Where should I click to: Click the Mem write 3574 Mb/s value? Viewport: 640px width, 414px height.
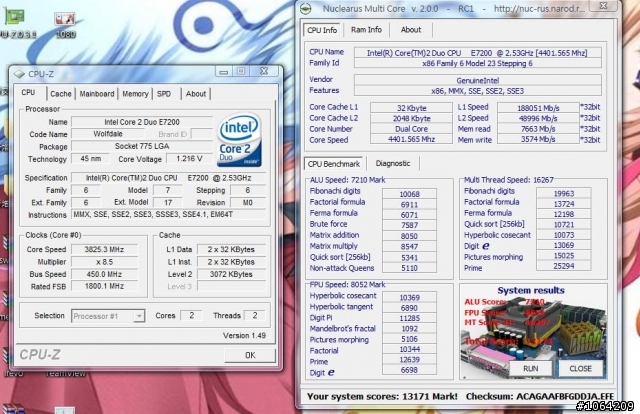tap(538, 139)
